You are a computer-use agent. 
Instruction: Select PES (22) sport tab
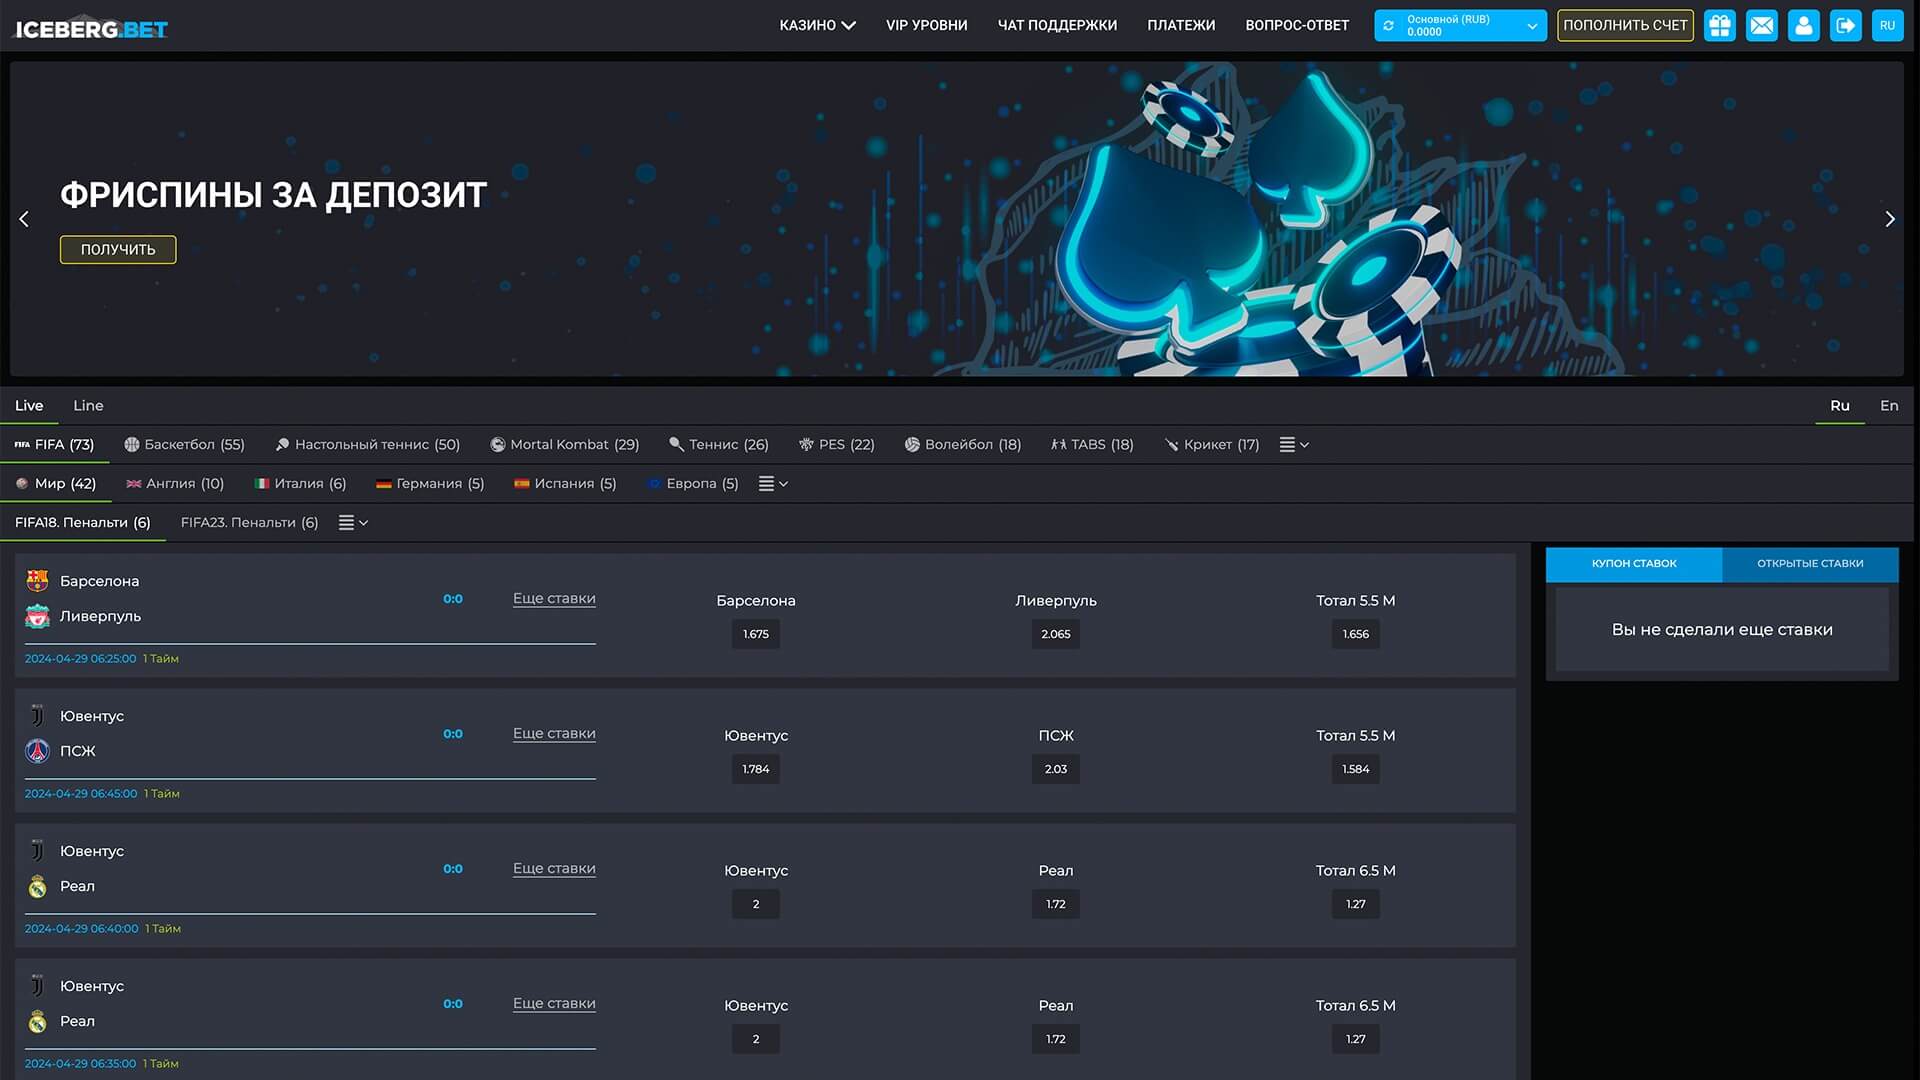coord(836,445)
